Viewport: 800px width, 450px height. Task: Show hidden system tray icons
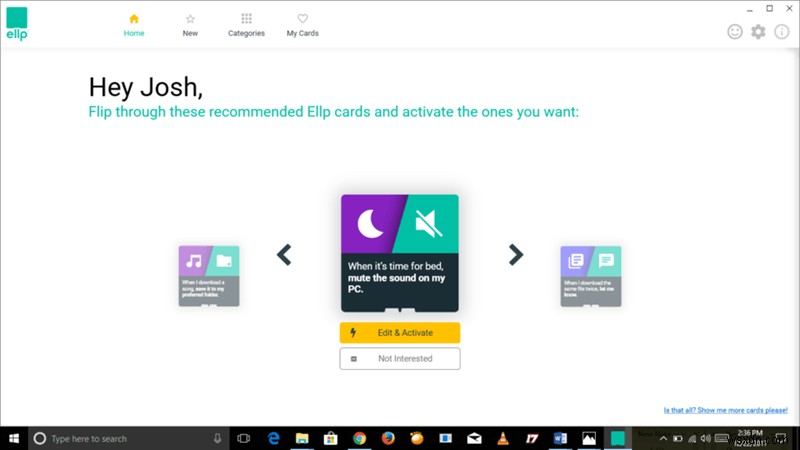[x=663, y=438]
